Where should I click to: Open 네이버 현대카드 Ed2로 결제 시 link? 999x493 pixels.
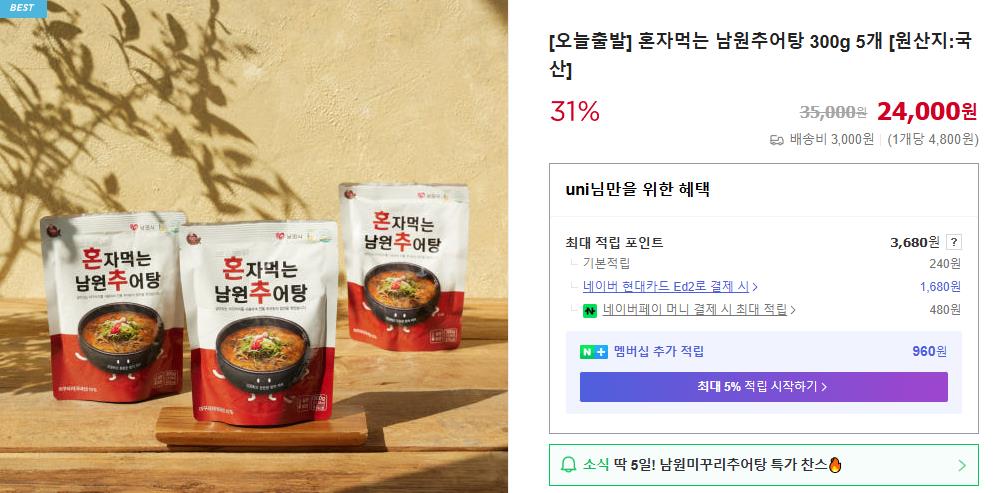(670, 287)
